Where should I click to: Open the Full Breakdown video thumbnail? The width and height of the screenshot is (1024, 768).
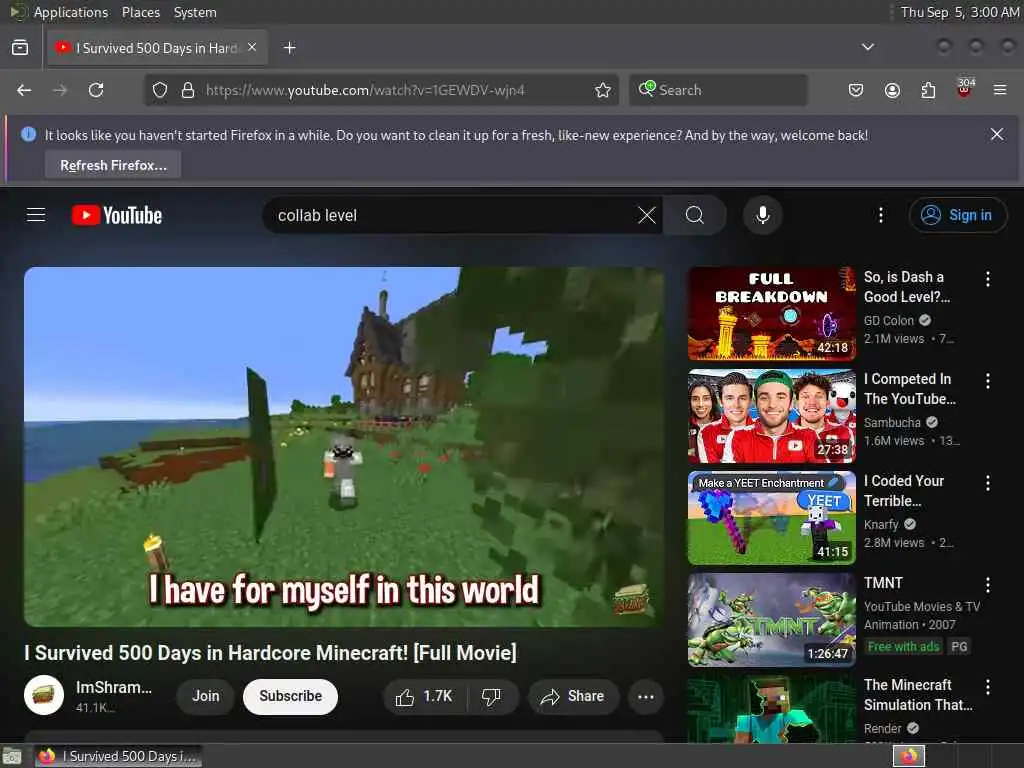772,313
